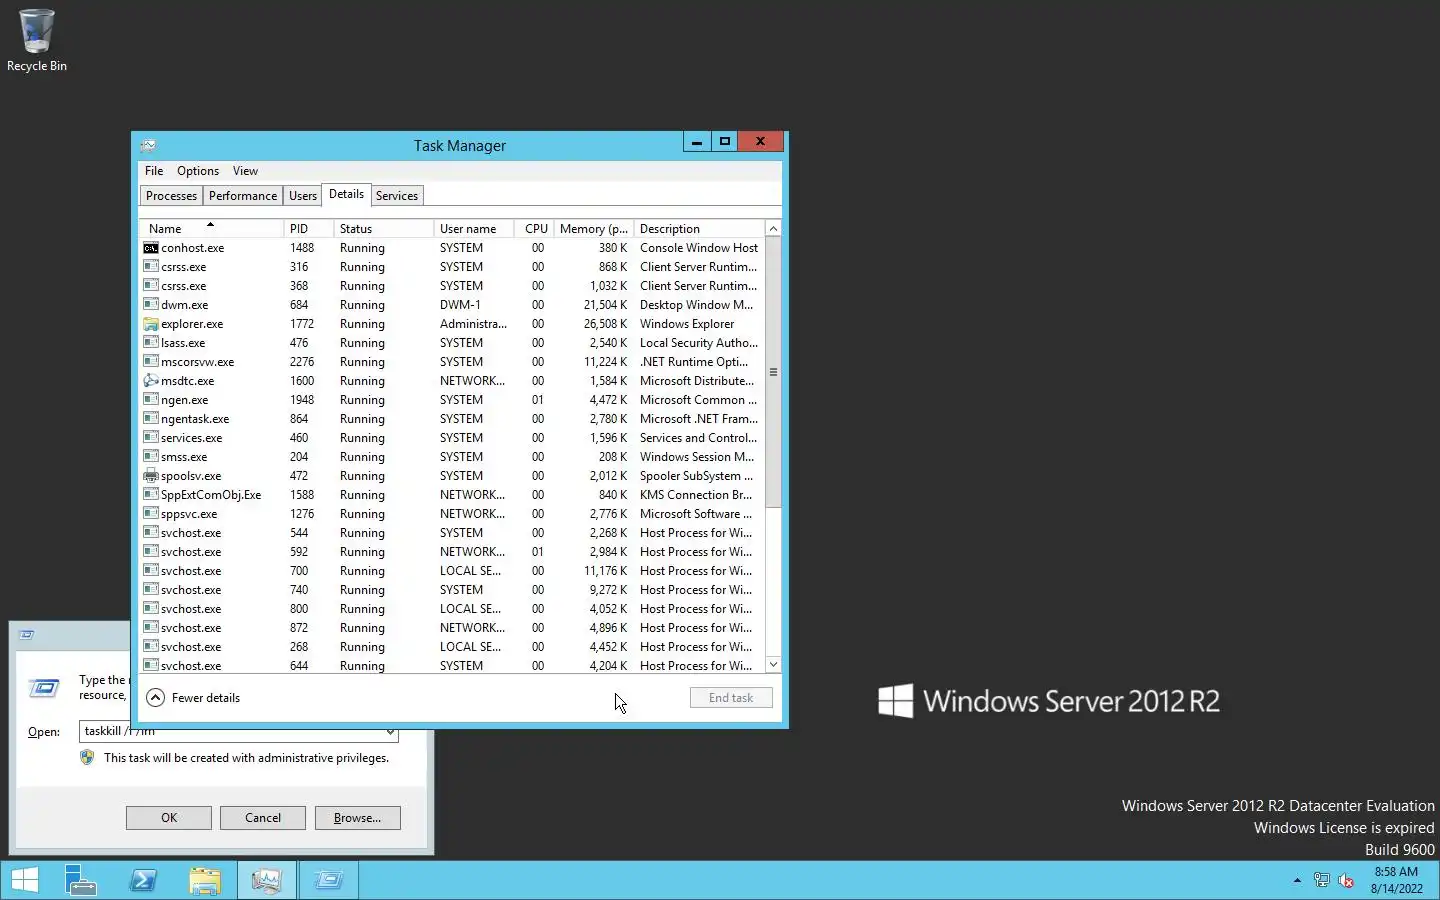The width and height of the screenshot is (1440, 900).
Task: Show hidden system tray icons
Action: pos(1297,881)
